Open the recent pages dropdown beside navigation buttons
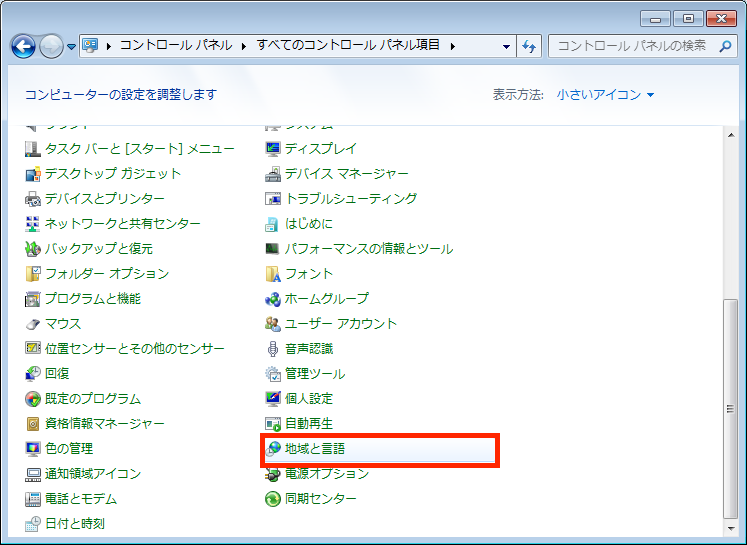The image size is (747, 545). coord(71,47)
